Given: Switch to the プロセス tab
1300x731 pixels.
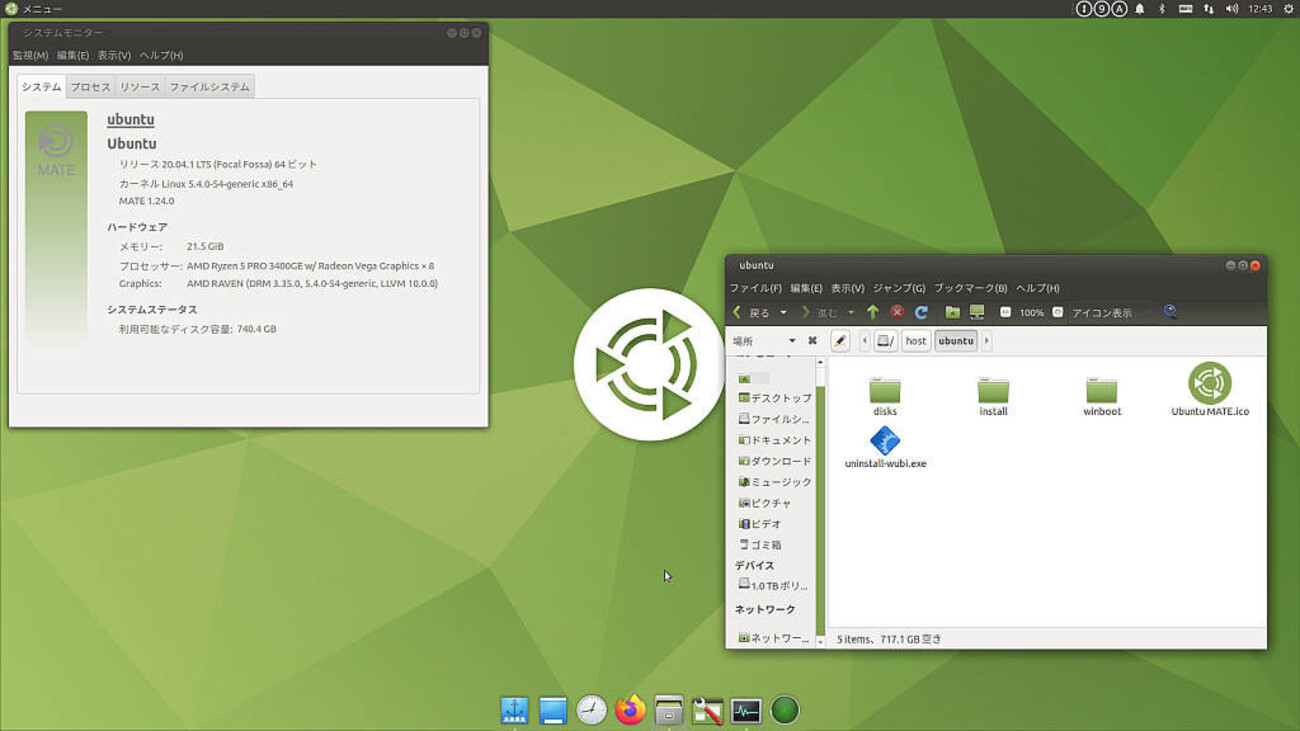Looking at the screenshot, I should click(90, 87).
